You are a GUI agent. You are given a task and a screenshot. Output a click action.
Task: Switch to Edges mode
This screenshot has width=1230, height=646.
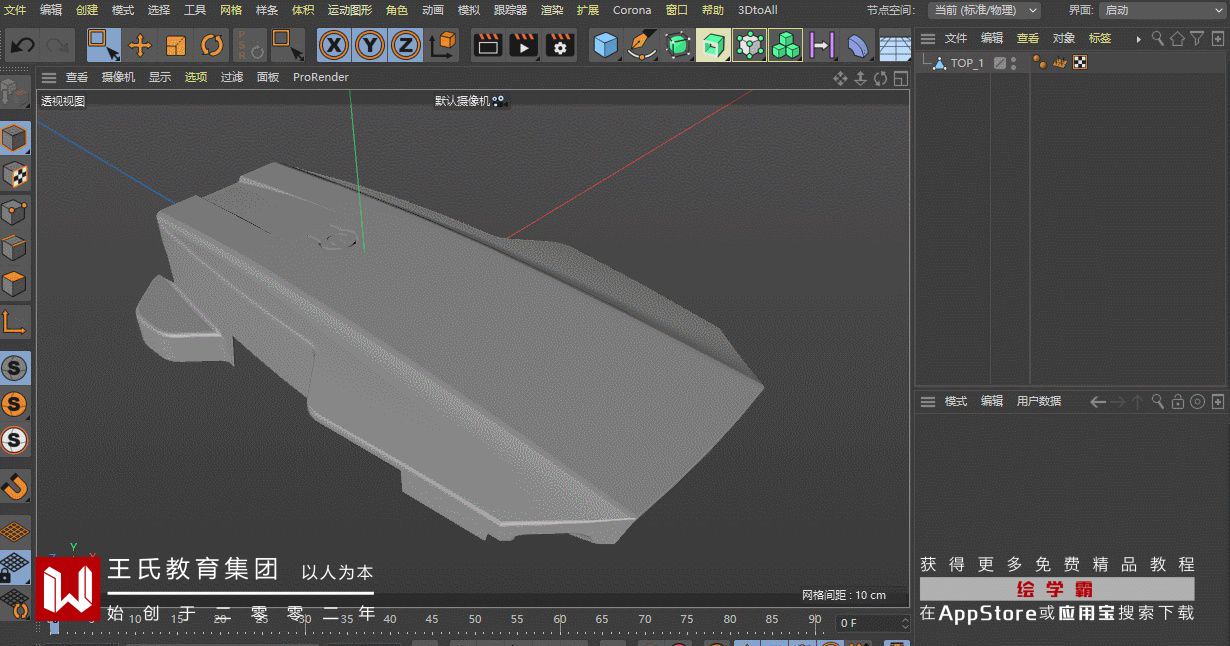(x=14, y=247)
